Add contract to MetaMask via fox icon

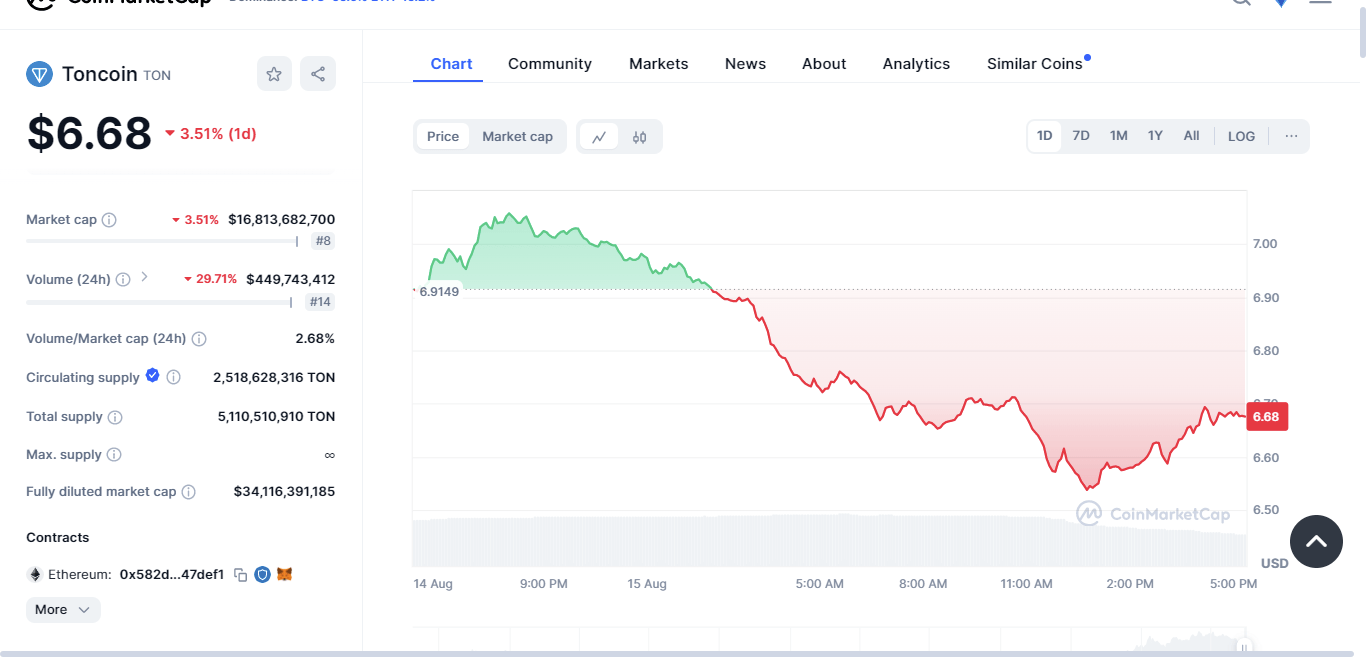click(285, 575)
